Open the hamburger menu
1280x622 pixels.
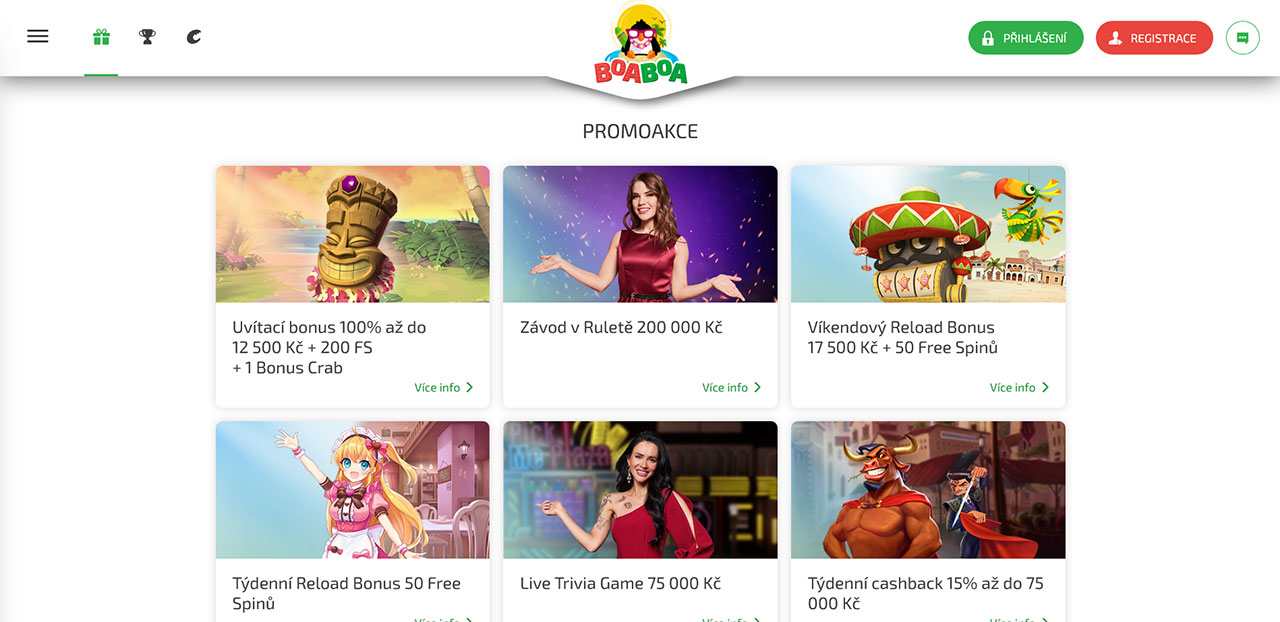(x=38, y=37)
